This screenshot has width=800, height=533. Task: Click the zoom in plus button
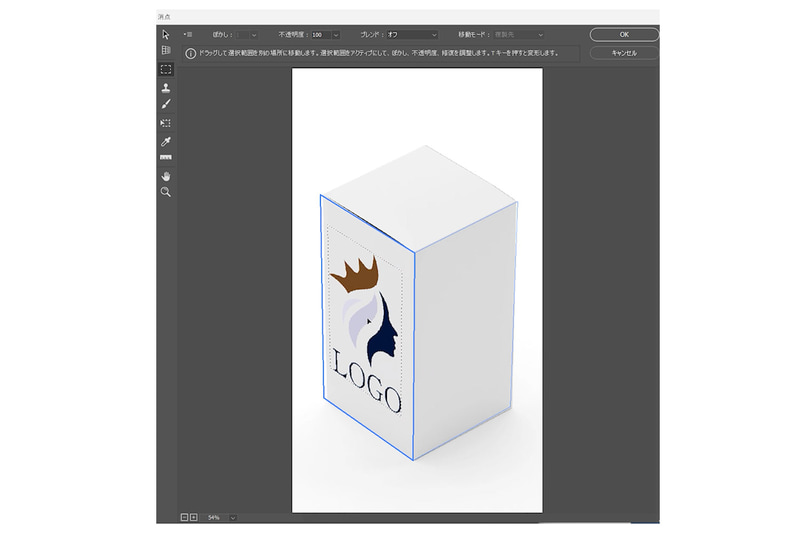click(x=193, y=517)
